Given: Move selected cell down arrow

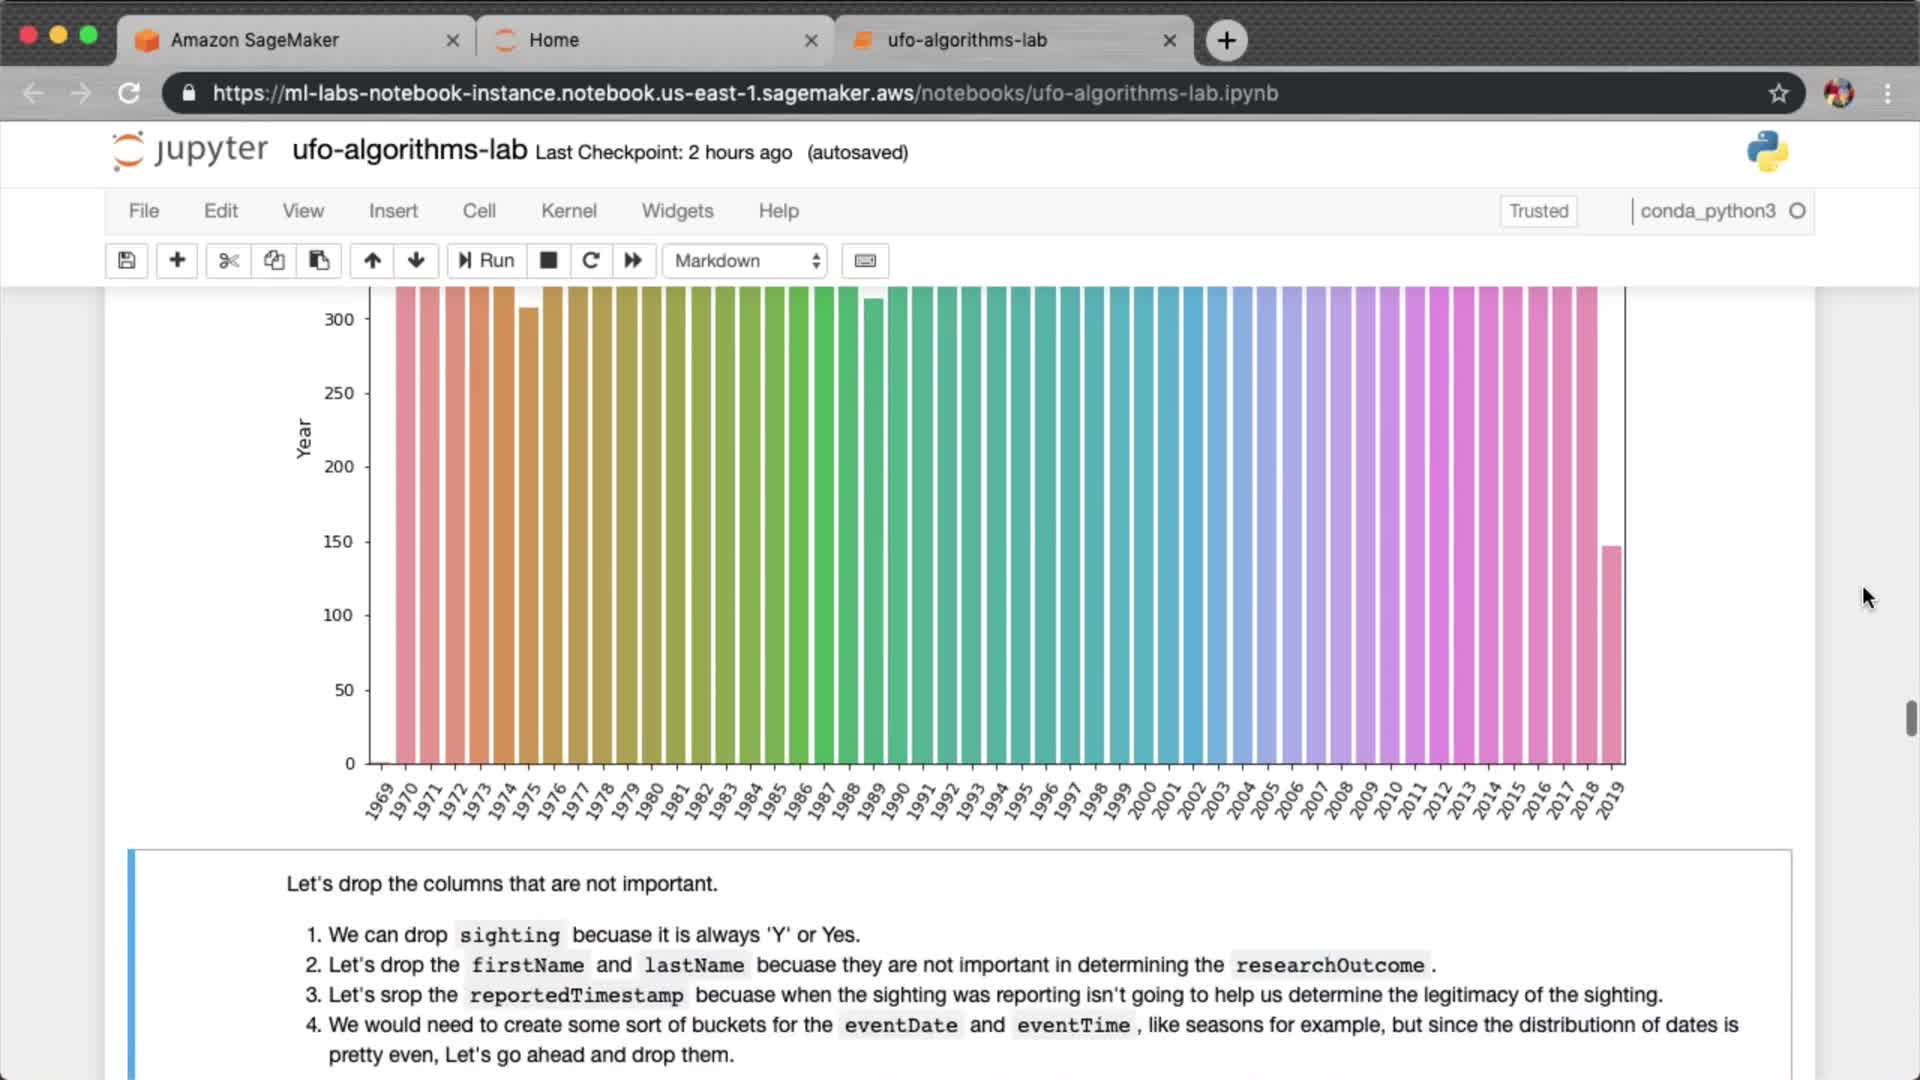Looking at the screenshot, I should point(416,261).
